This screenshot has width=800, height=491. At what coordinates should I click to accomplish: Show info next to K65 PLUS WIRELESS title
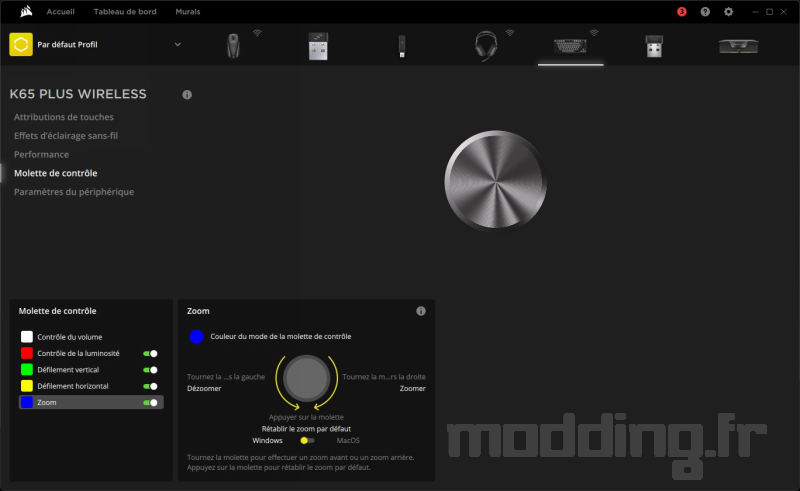click(187, 94)
